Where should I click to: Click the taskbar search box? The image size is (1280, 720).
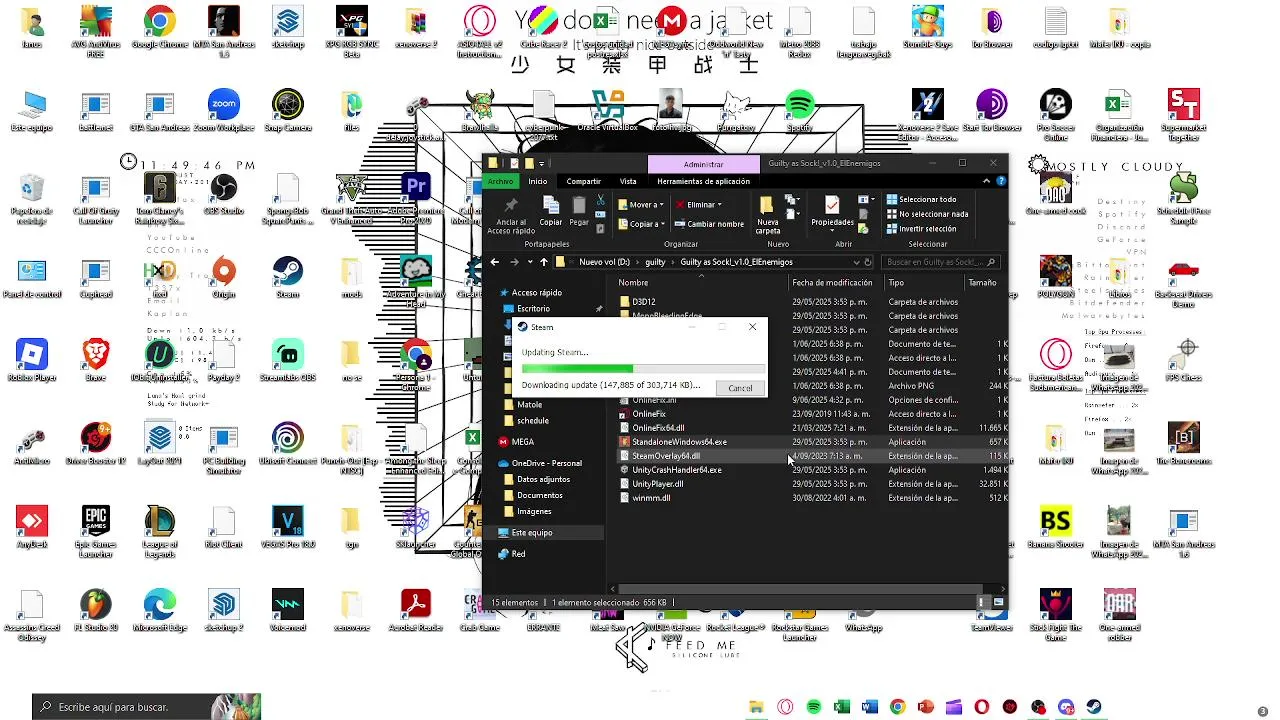tap(146, 707)
